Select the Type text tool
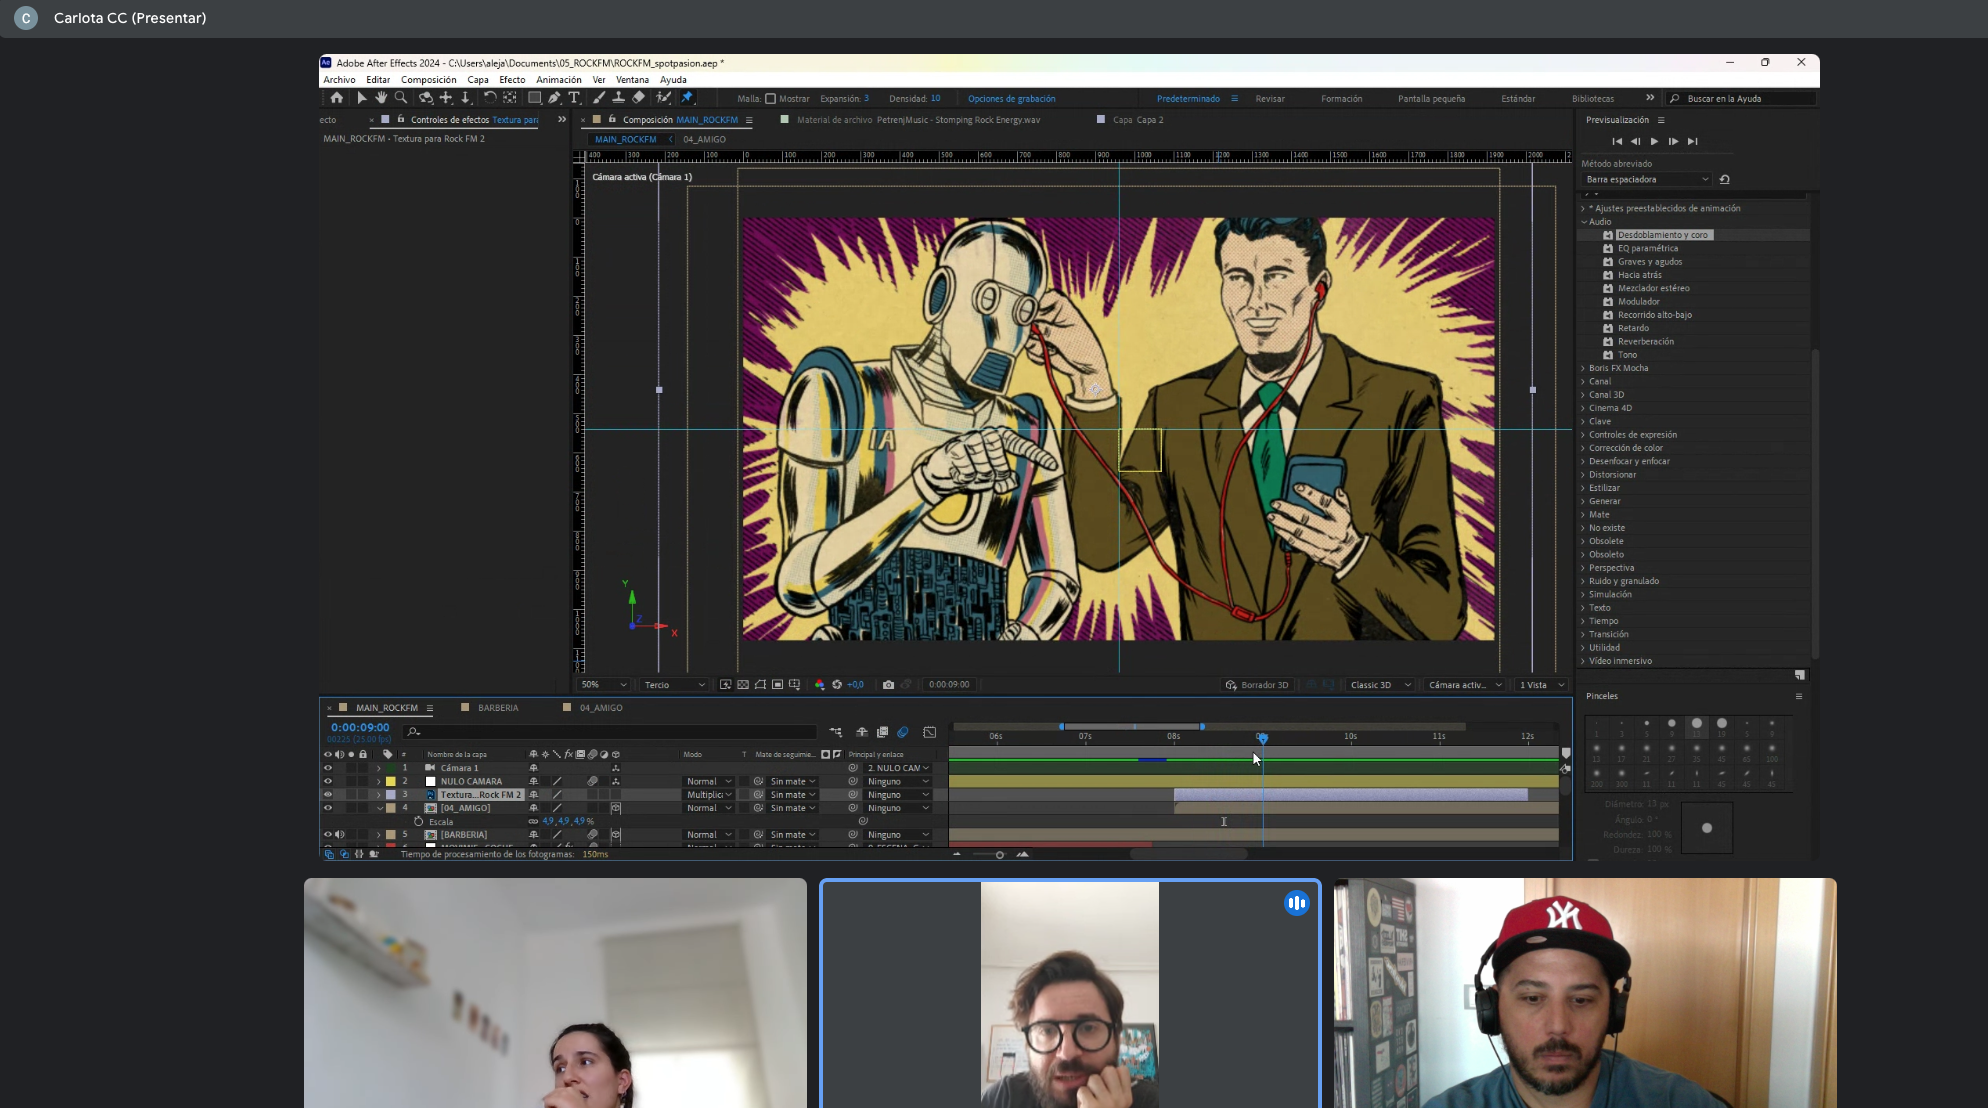The width and height of the screenshot is (1988, 1108). 574,98
